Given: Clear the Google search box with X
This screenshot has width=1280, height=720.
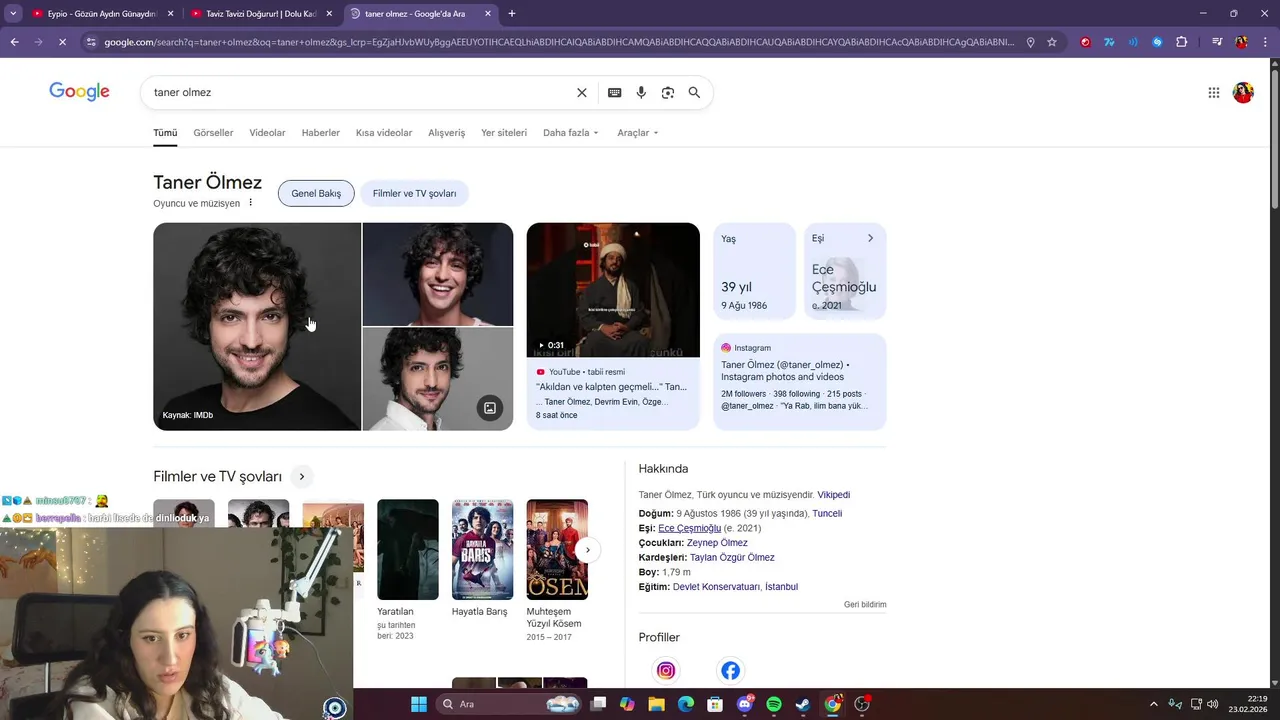Looking at the screenshot, I should [x=582, y=92].
